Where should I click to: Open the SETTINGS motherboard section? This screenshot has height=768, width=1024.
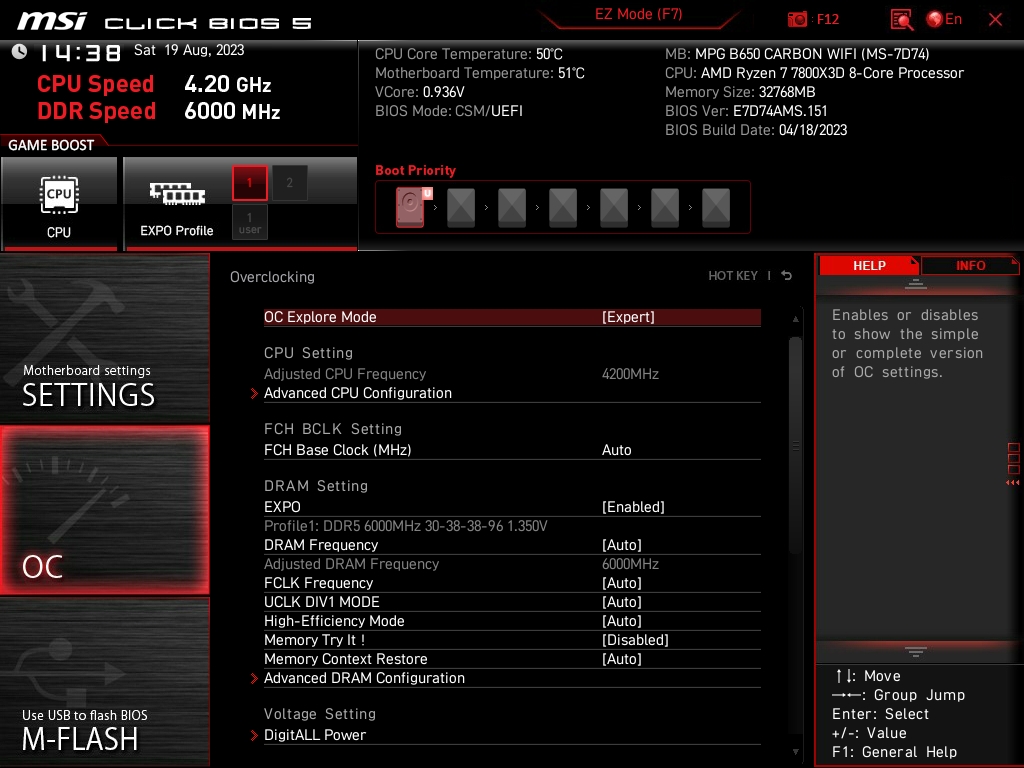(x=104, y=338)
